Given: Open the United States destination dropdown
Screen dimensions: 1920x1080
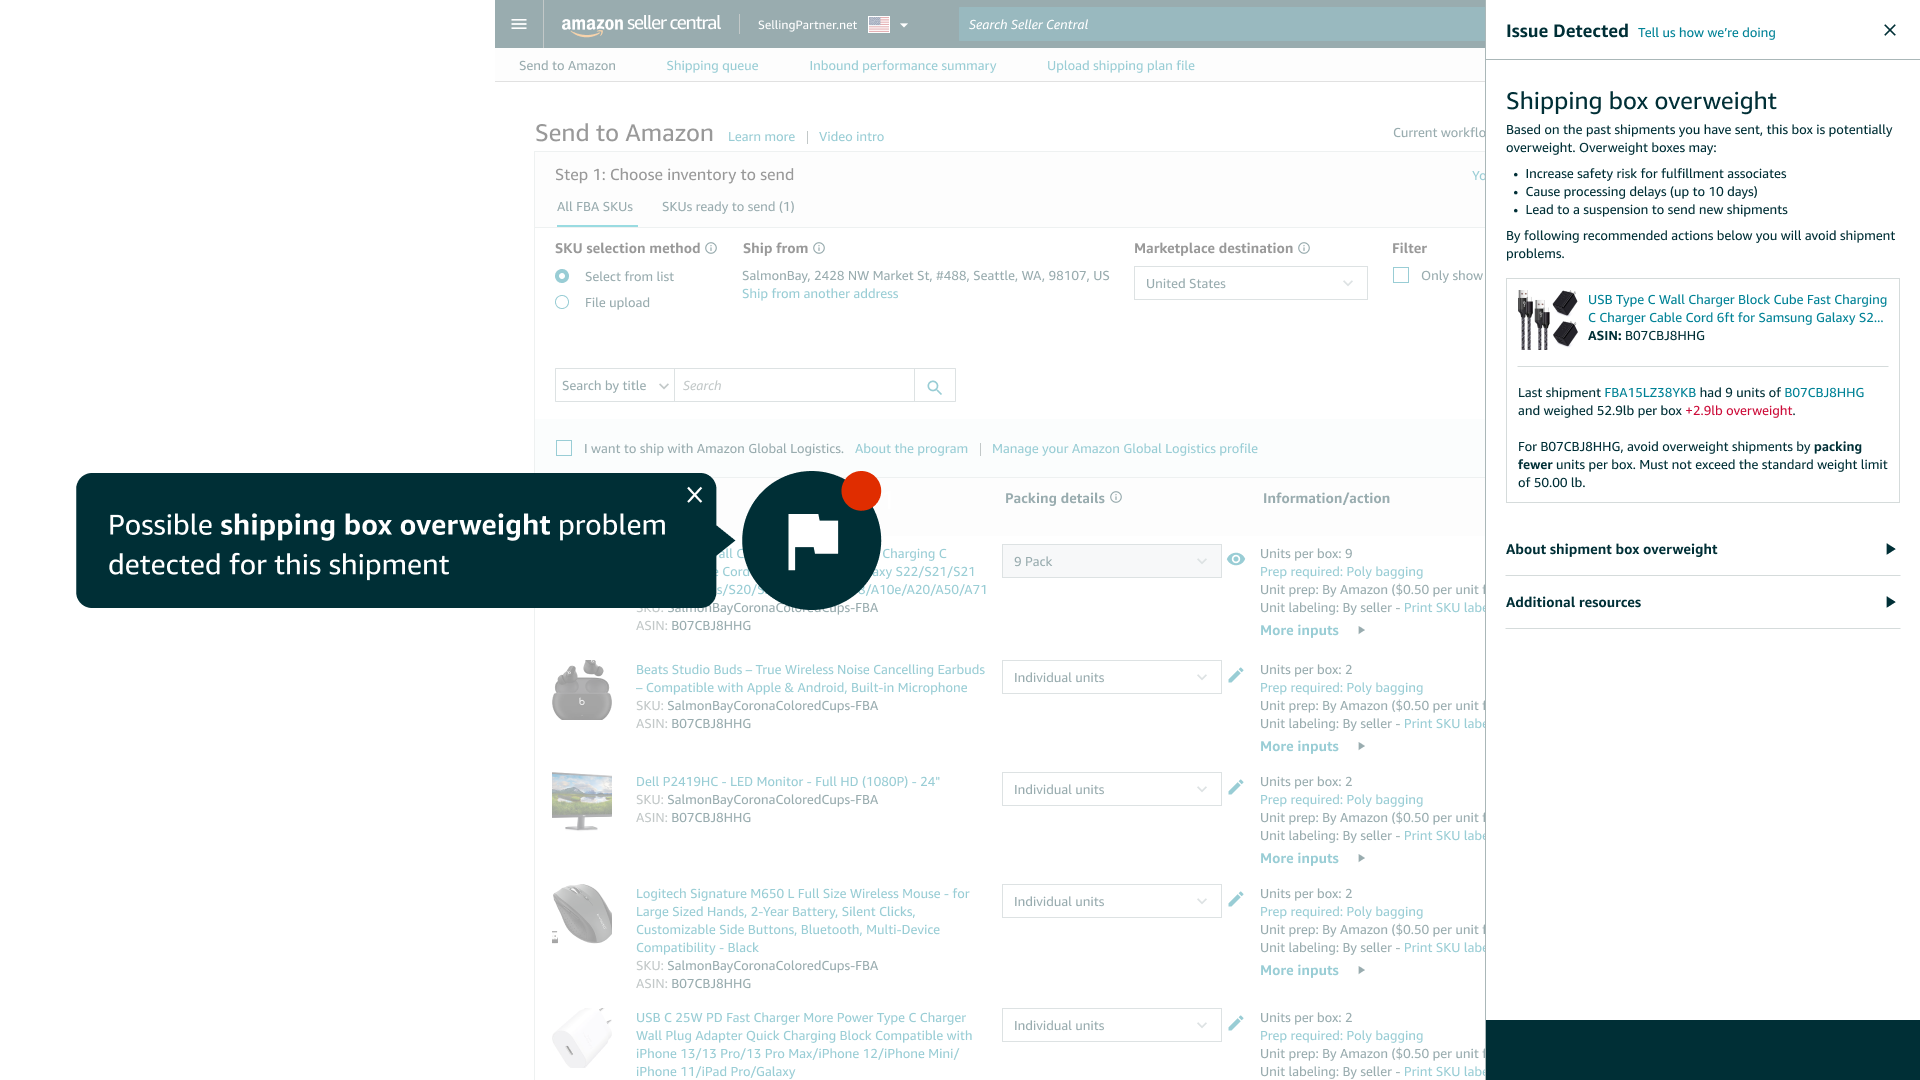Looking at the screenshot, I should [x=1250, y=283].
